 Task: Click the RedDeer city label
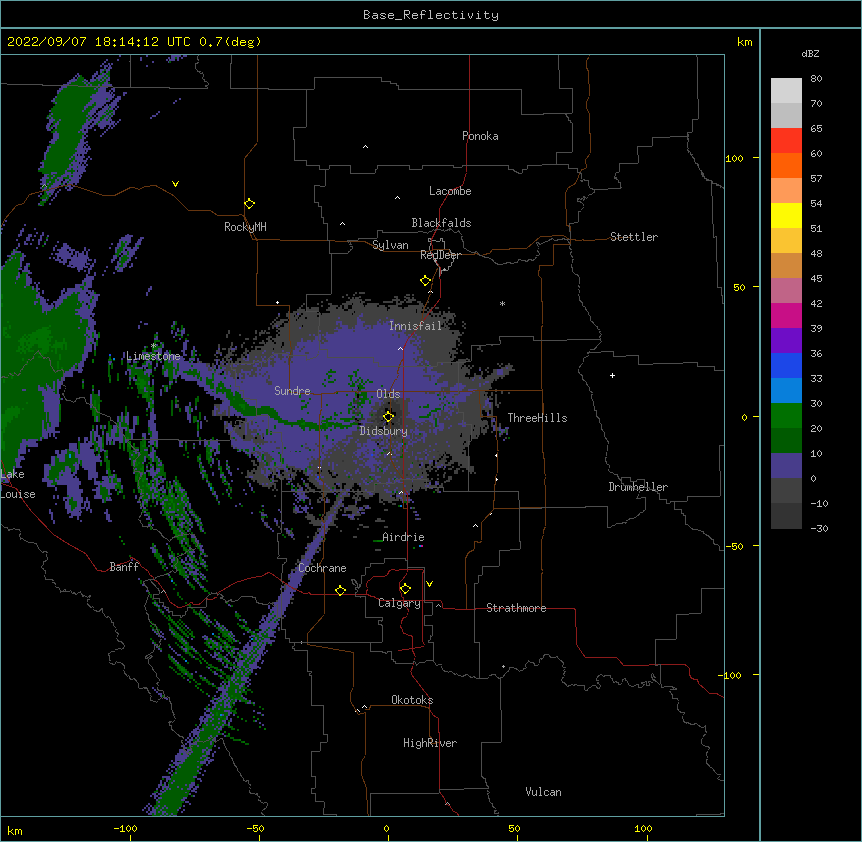tap(440, 255)
